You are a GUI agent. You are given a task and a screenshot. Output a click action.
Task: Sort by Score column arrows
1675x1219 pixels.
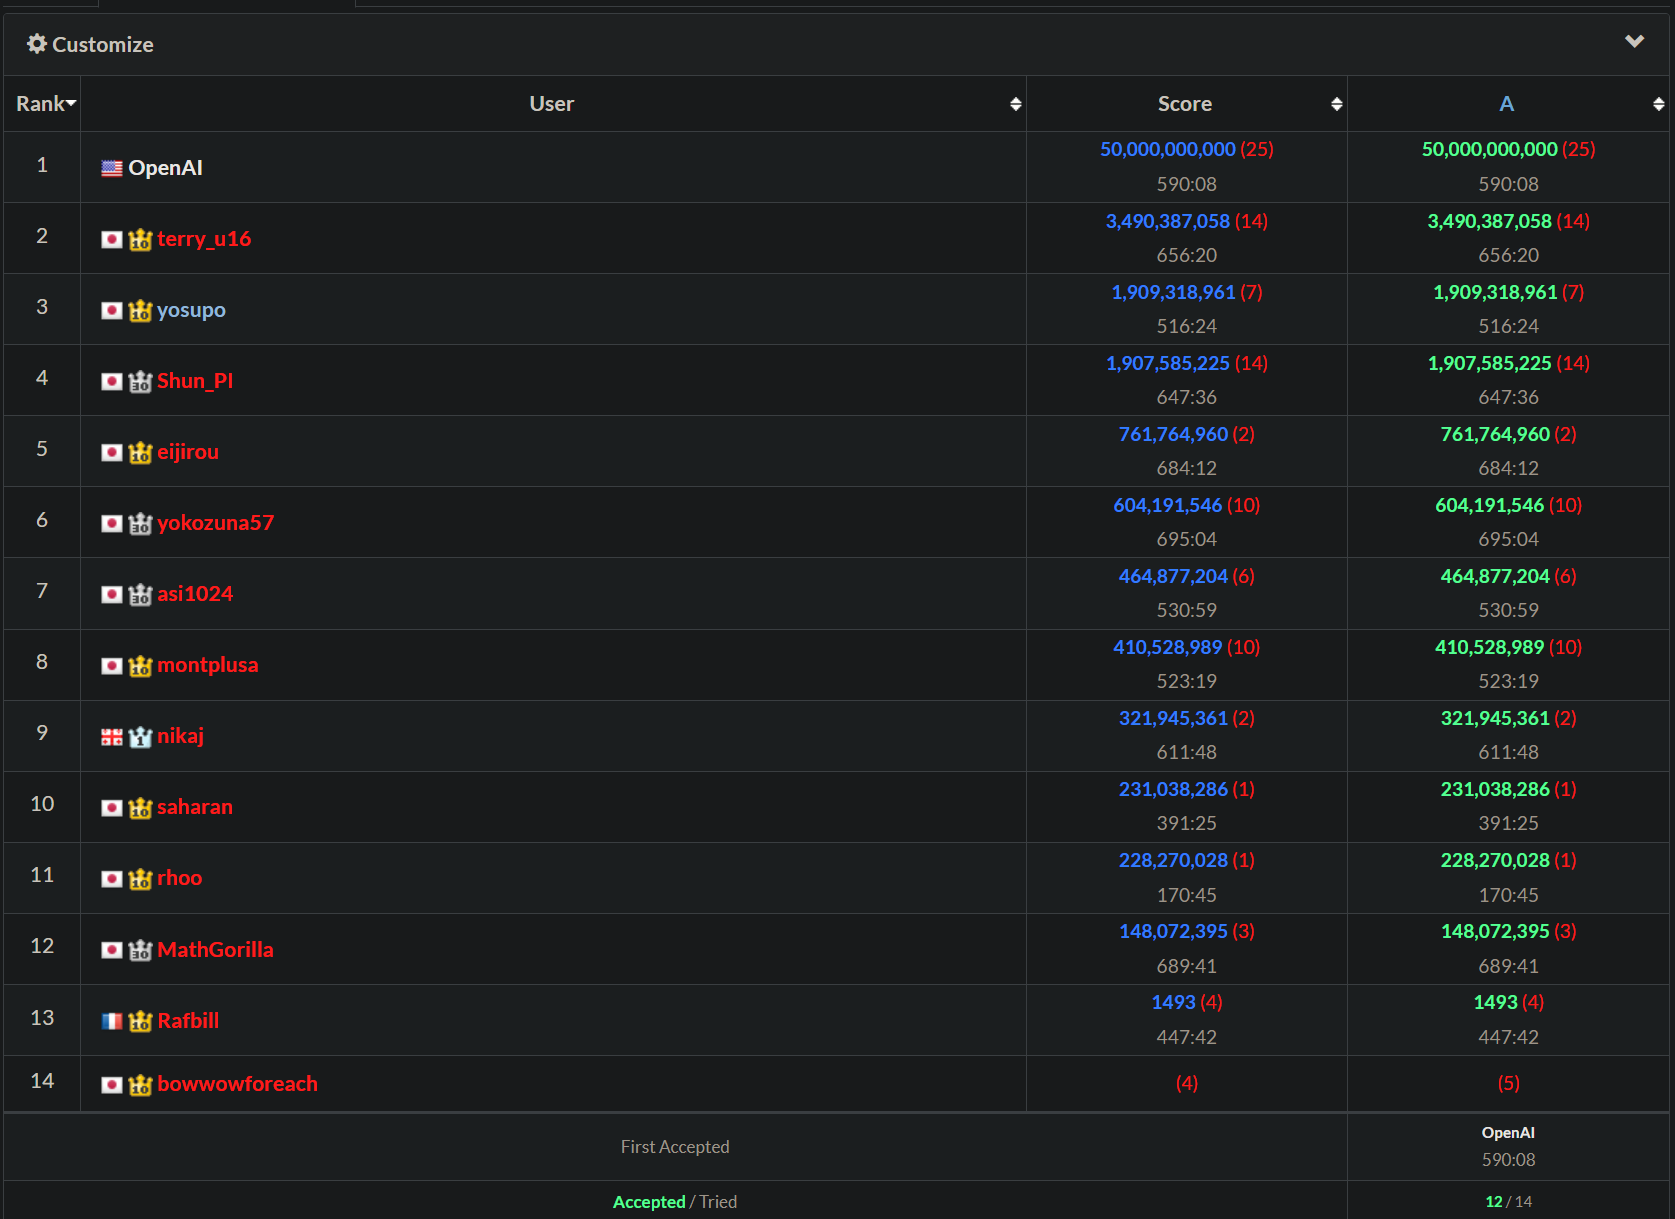pyautogui.click(x=1336, y=104)
